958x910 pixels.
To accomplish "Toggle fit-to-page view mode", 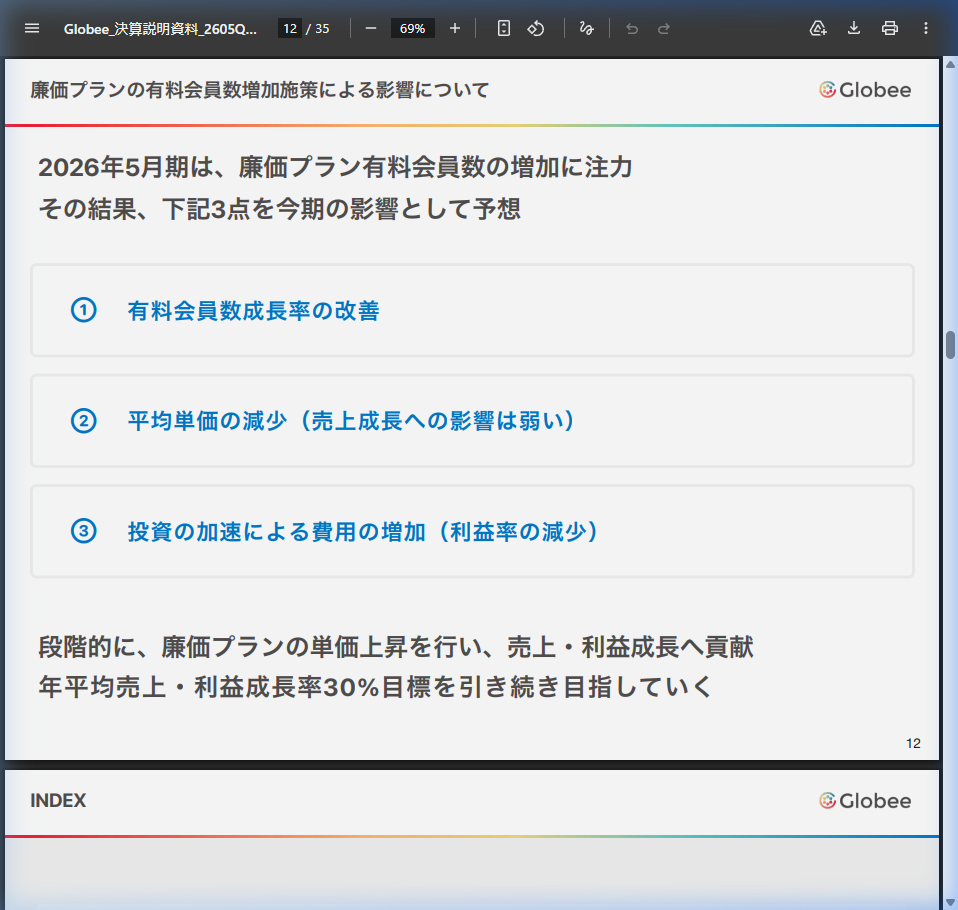I will coord(502,28).
